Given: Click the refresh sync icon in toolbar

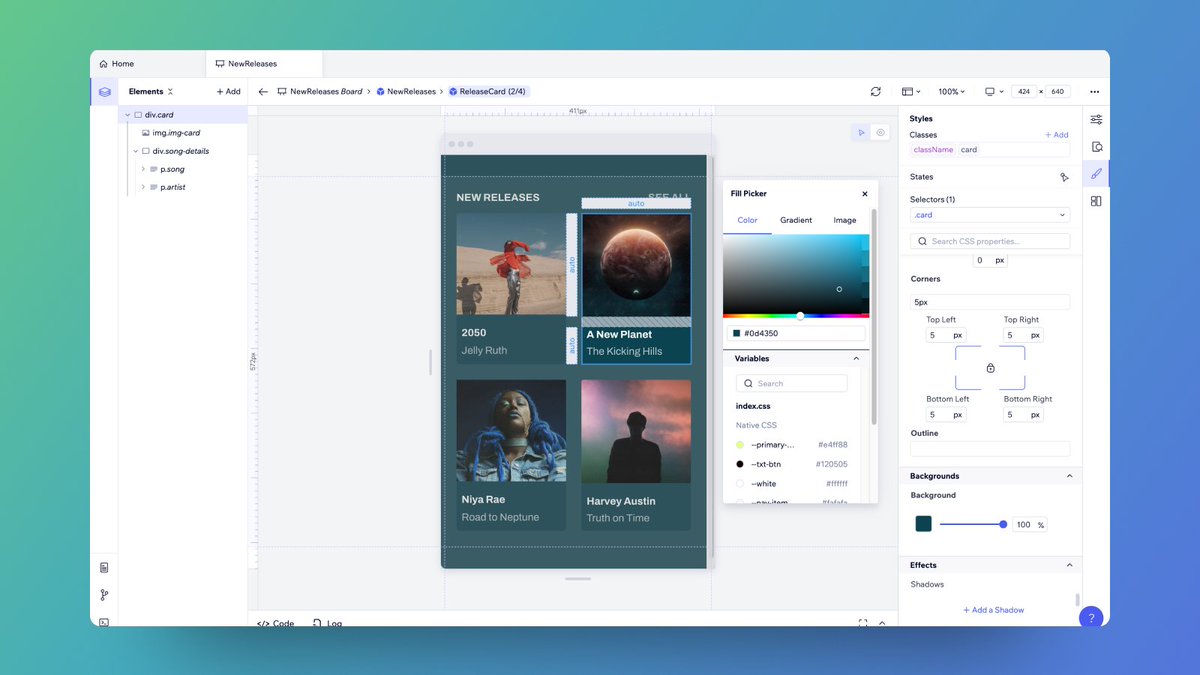Looking at the screenshot, I should (876, 91).
